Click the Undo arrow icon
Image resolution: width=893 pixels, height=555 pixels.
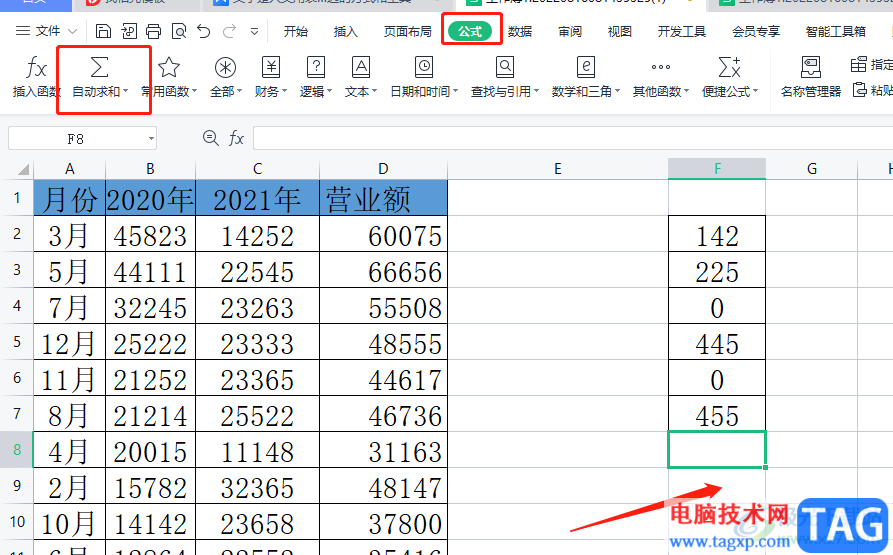pyautogui.click(x=204, y=31)
